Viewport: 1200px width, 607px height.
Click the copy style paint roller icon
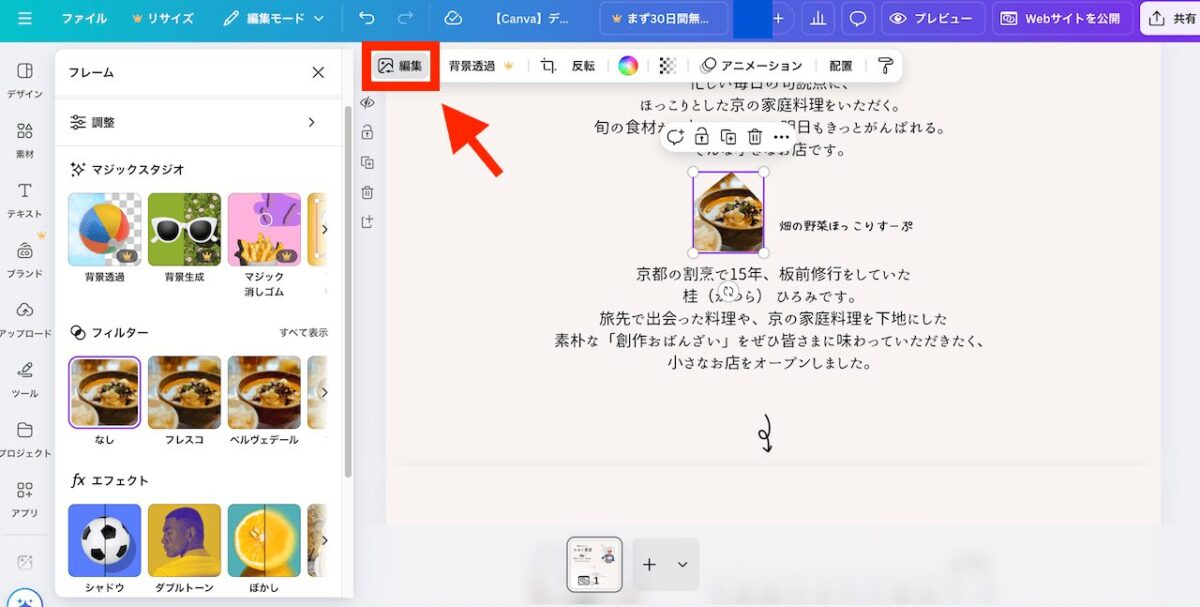click(x=885, y=66)
